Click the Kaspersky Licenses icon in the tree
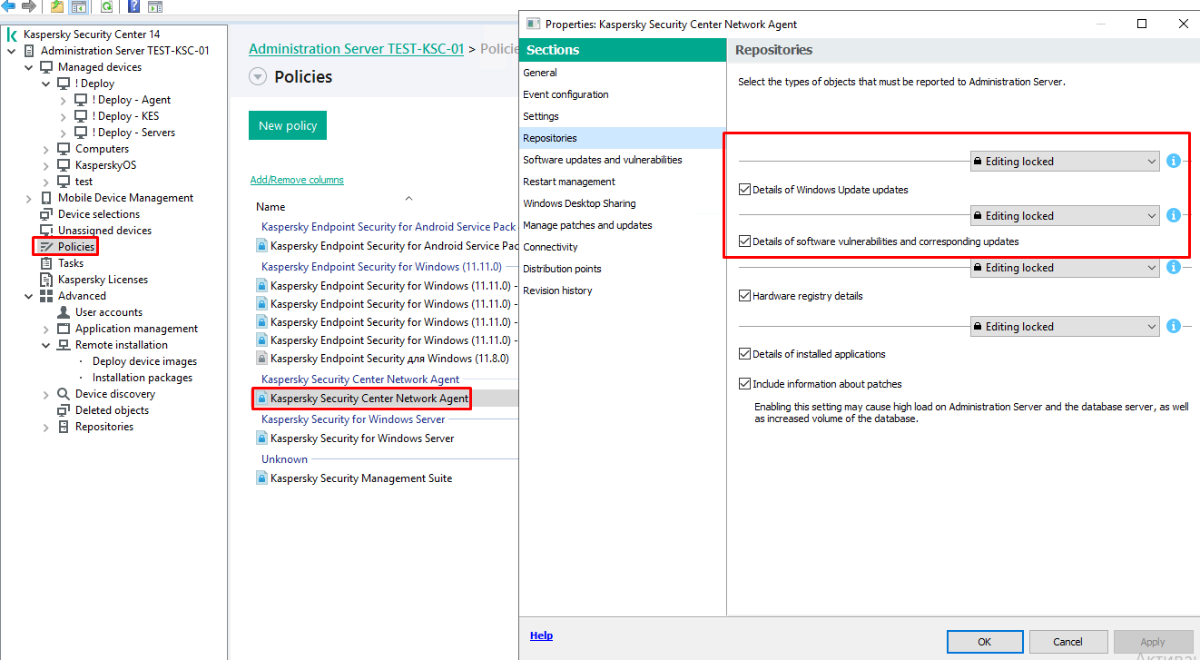The width and height of the screenshot is (1200, 660). pos(47,280)
